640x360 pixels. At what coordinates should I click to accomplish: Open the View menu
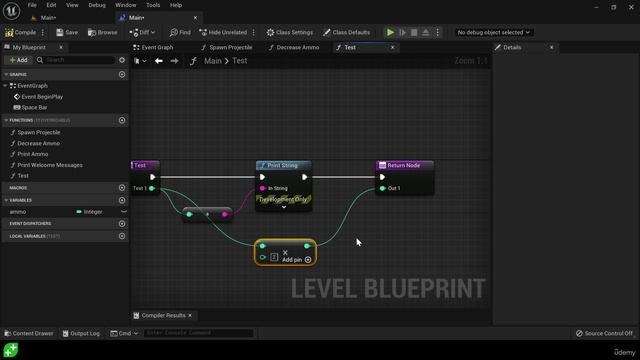tap(72, 5)
